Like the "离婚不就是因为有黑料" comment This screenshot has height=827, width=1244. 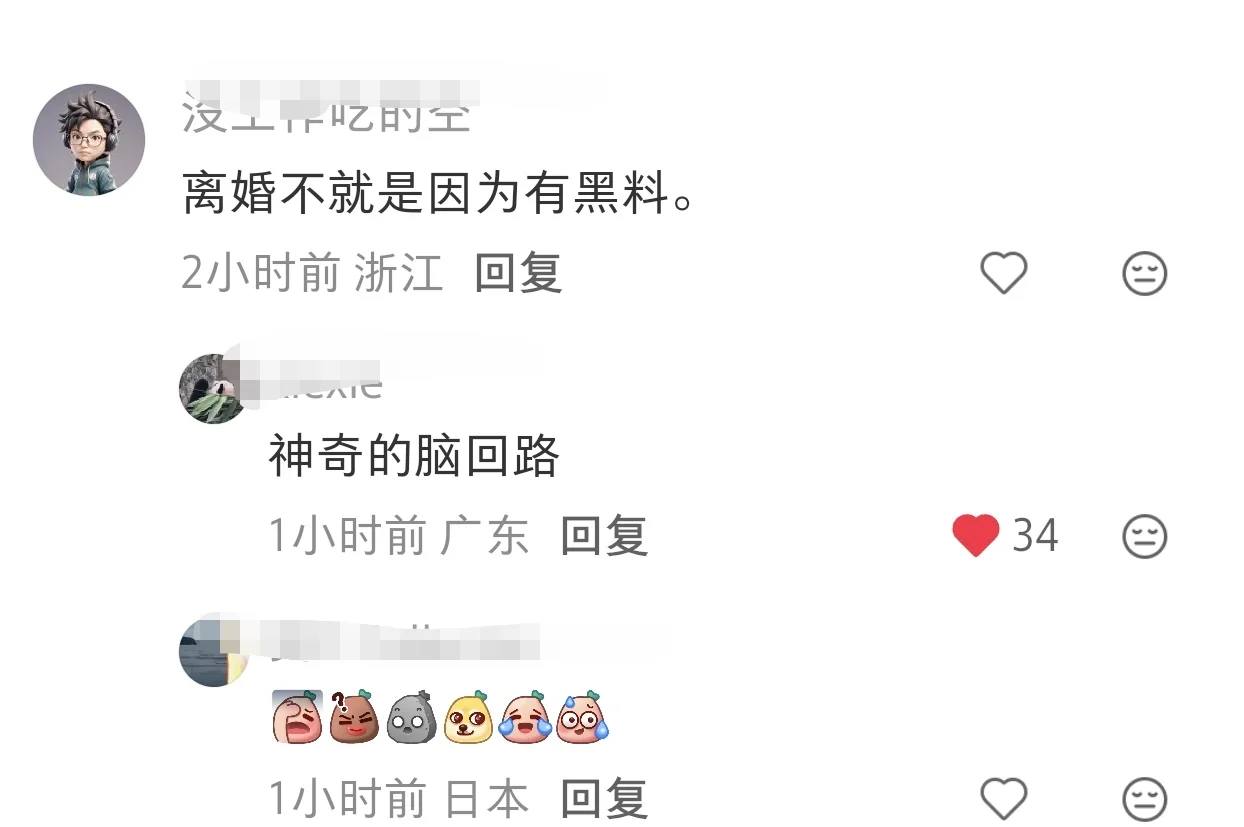pos(1004,273)
